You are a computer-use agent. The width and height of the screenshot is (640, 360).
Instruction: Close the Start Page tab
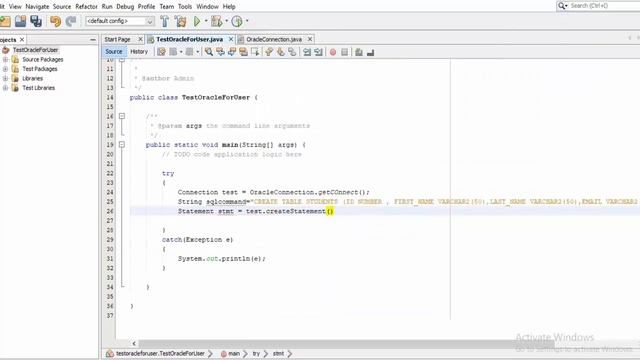(140, 39)
